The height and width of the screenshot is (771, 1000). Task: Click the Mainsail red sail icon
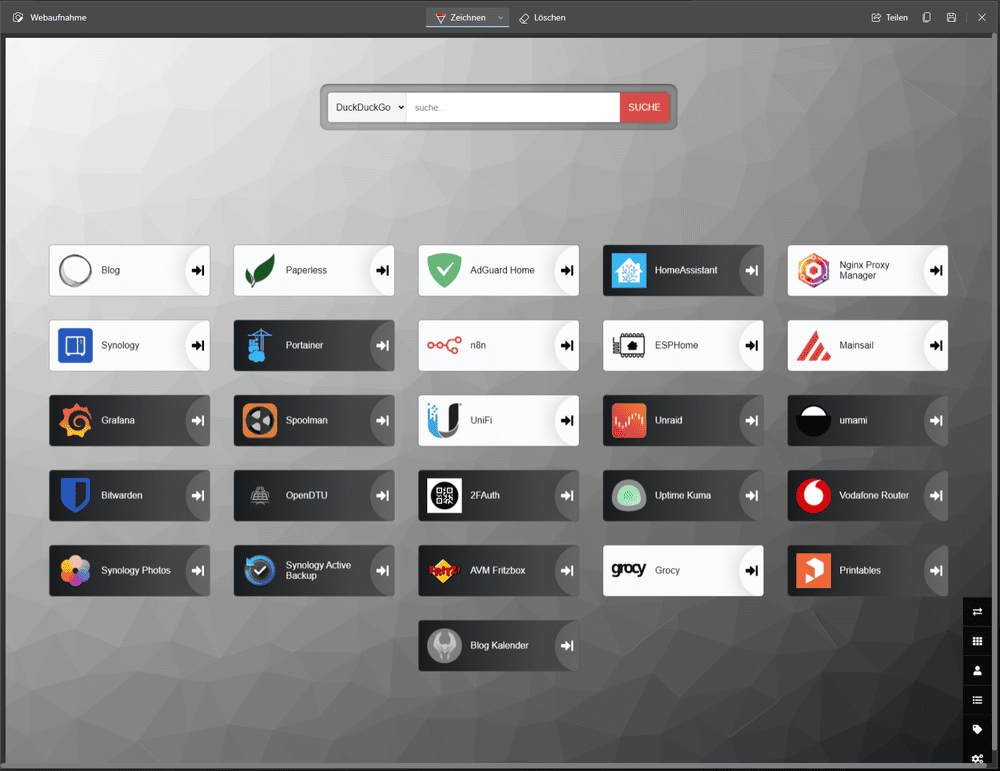(x=813, y=346)
